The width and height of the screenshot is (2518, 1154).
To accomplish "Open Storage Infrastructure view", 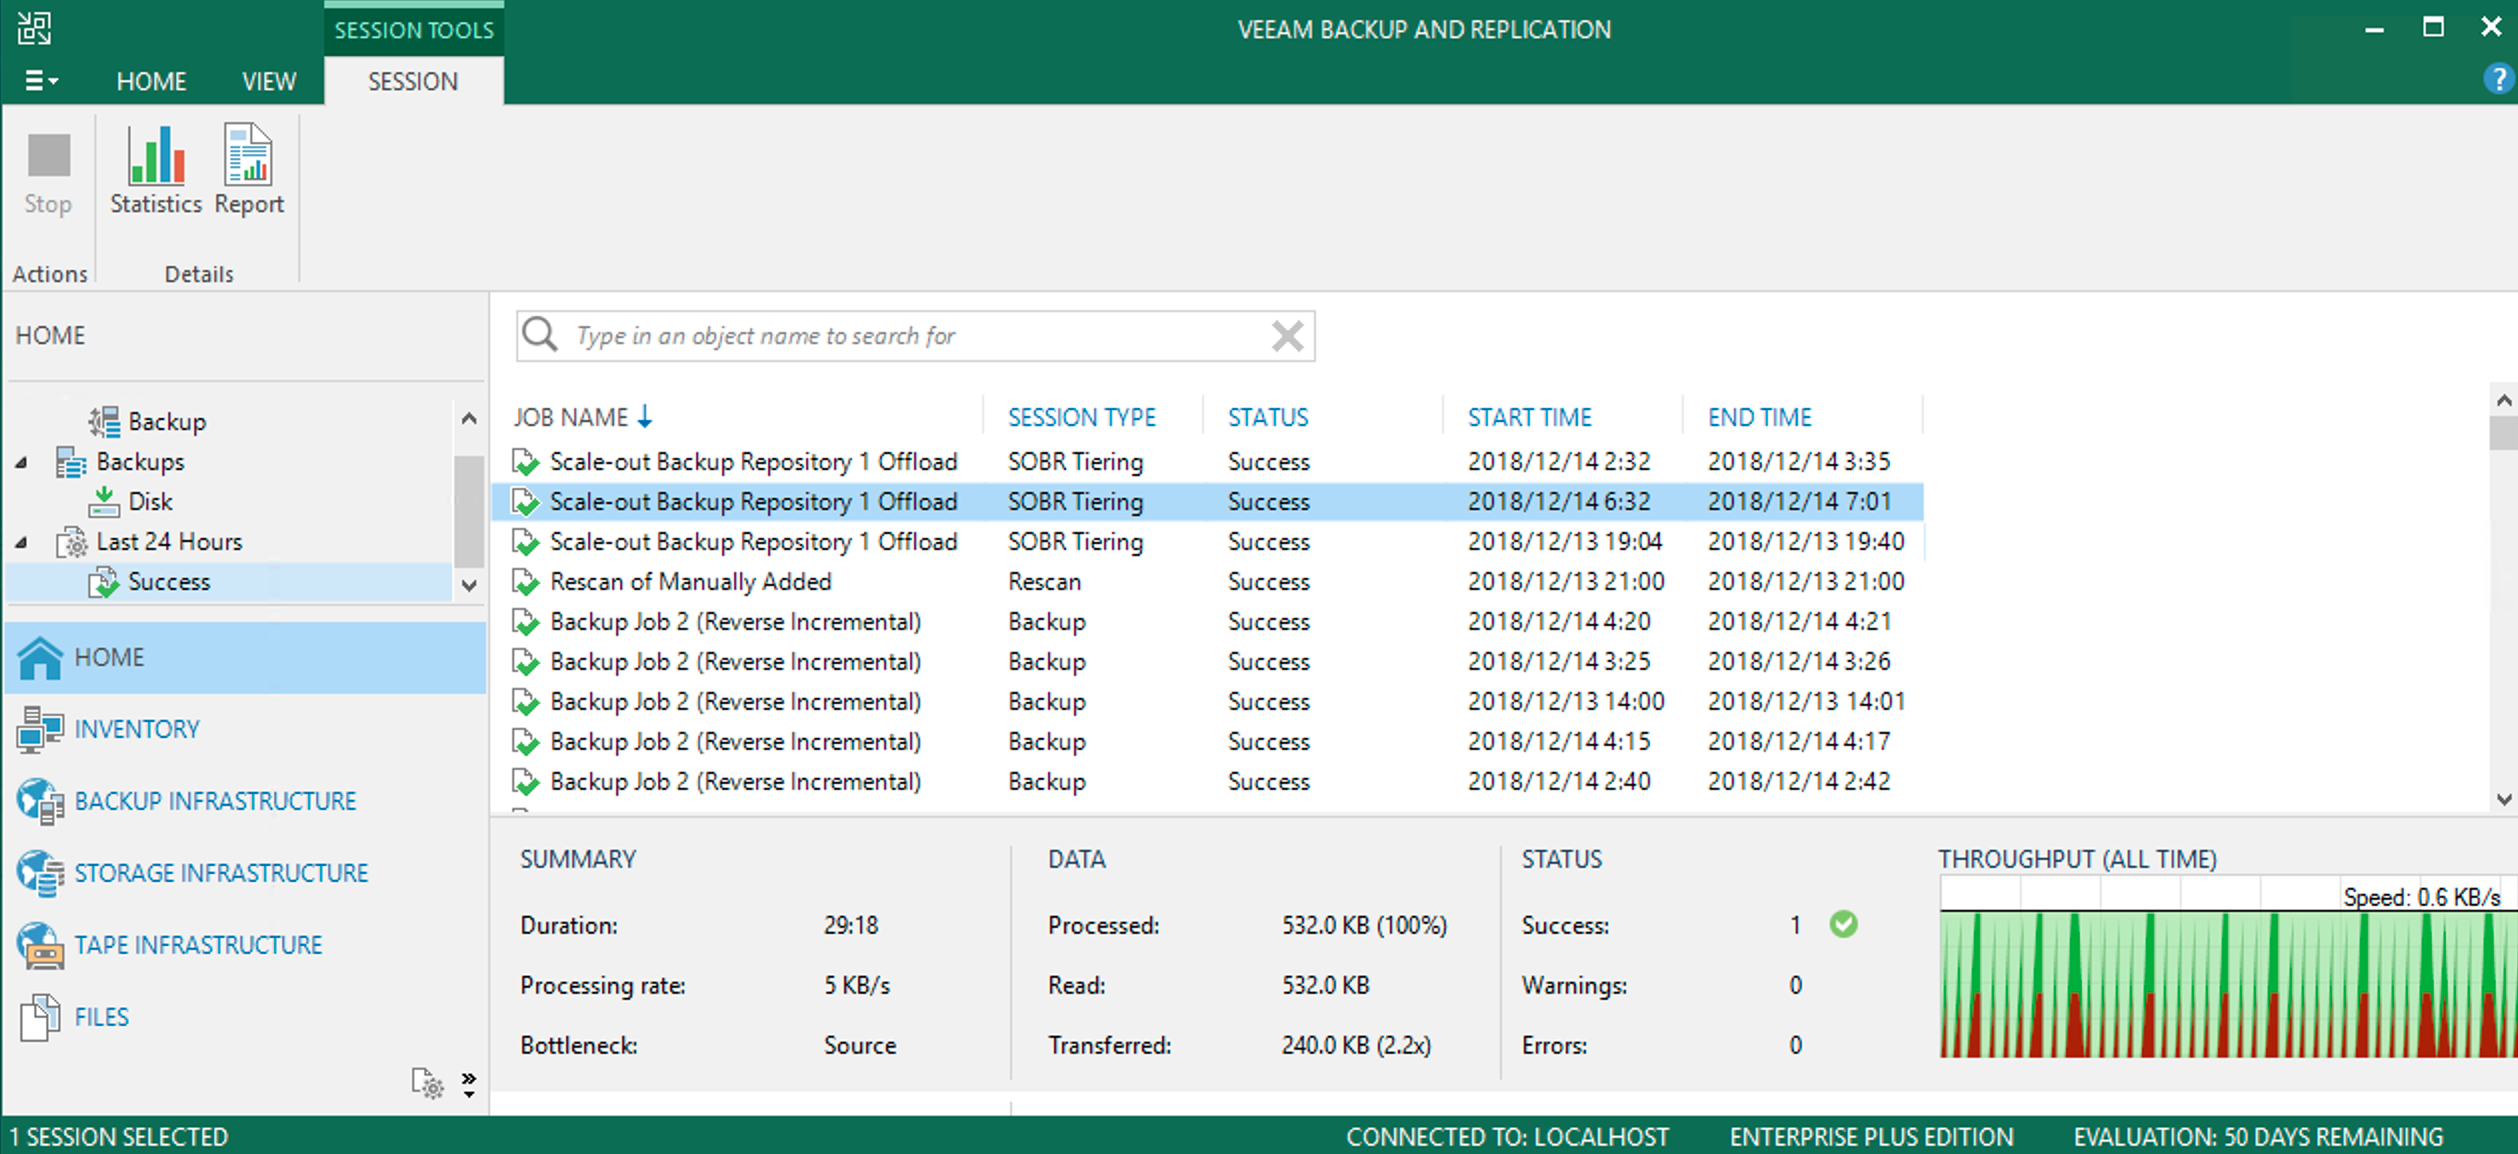I will point(220,873).
